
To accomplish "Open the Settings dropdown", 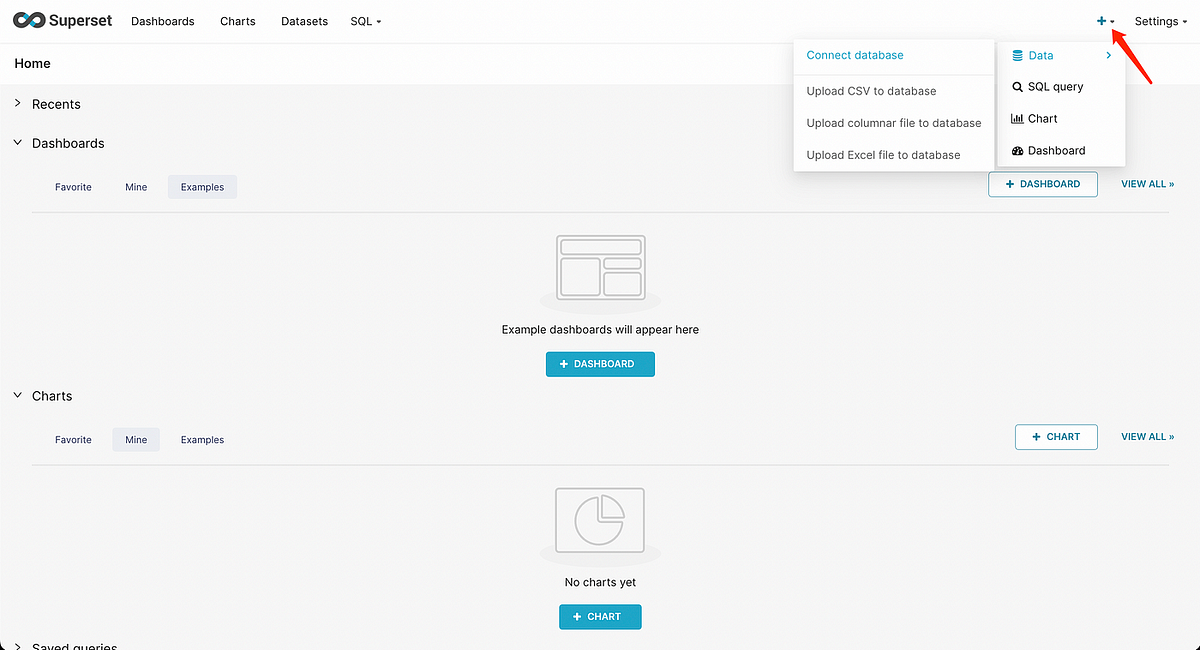I will click(1159, 20).
